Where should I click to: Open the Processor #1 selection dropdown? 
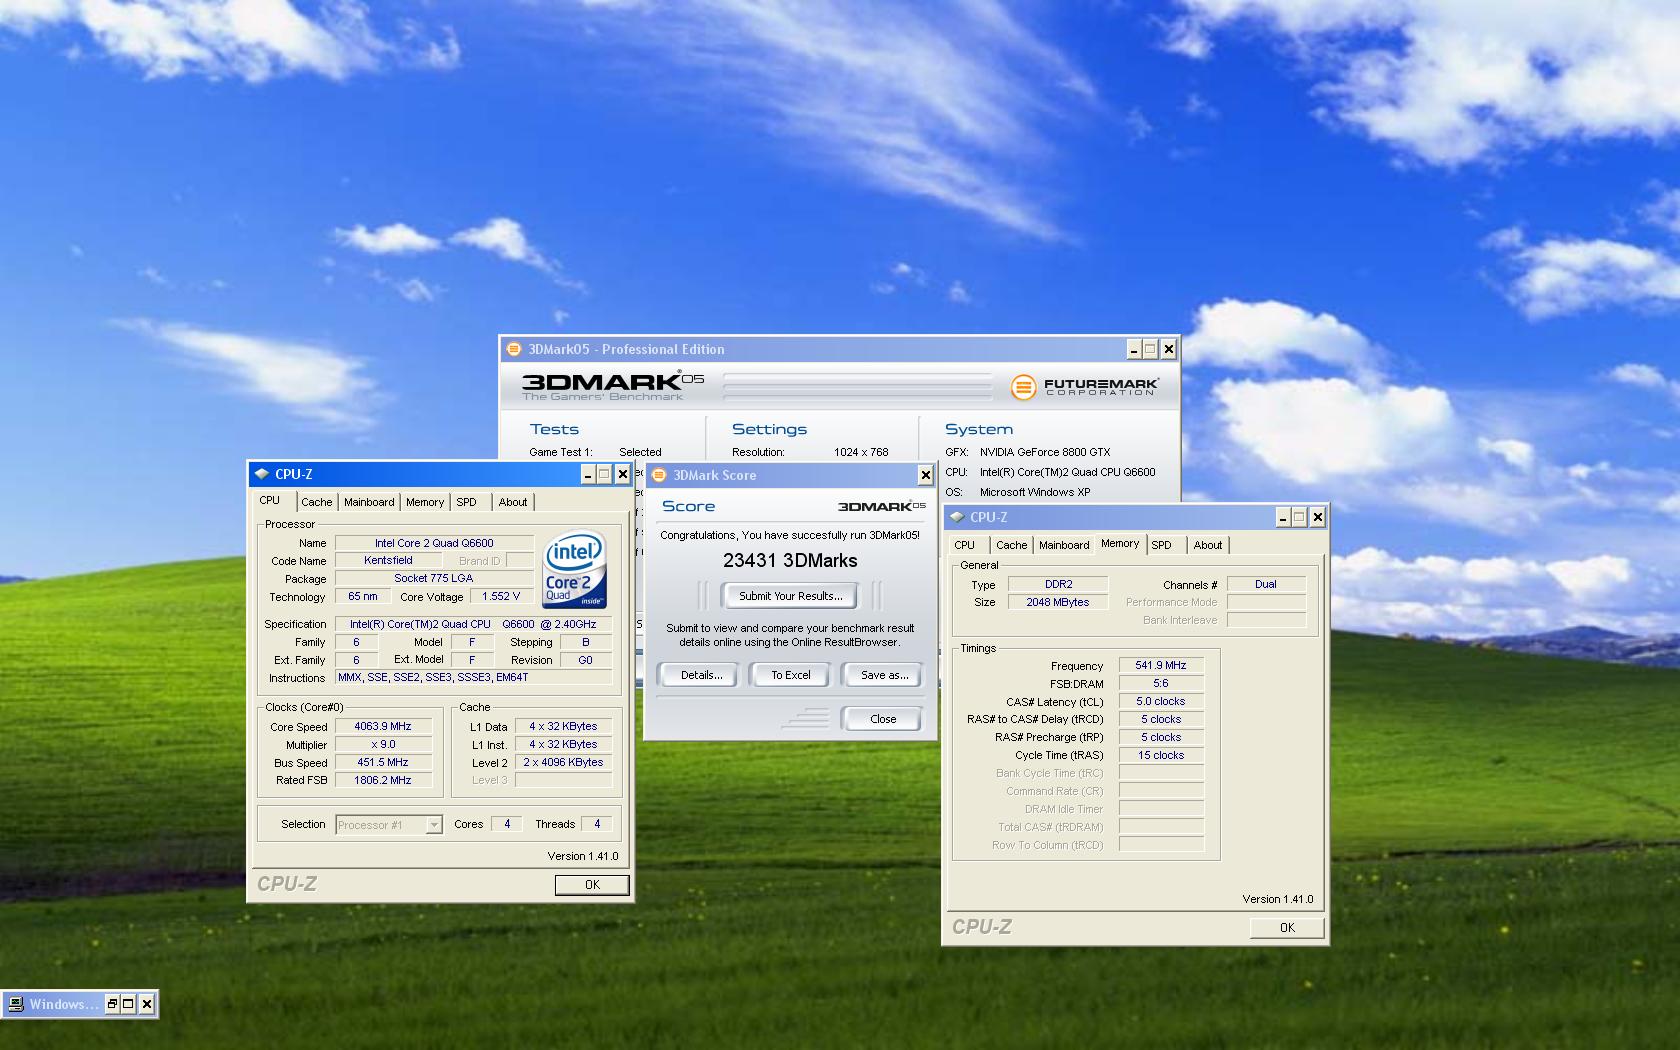click(x=433, y=825)
